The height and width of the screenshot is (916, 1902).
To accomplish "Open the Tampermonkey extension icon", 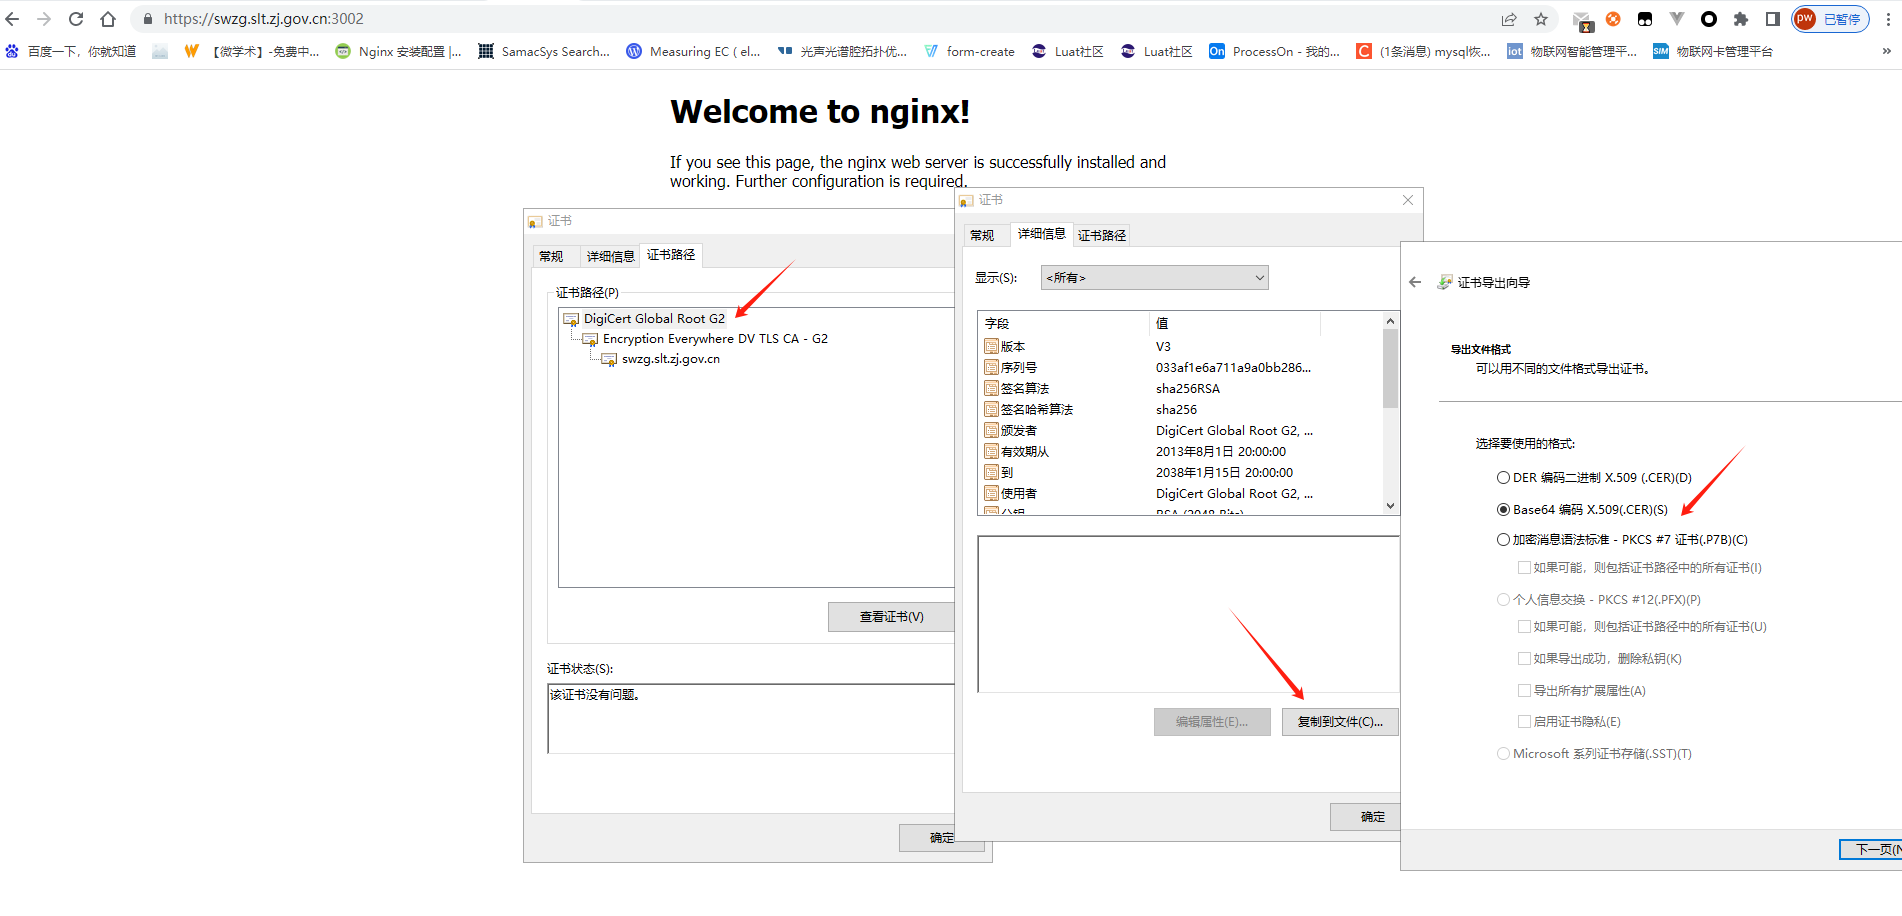I will 1645,19.
